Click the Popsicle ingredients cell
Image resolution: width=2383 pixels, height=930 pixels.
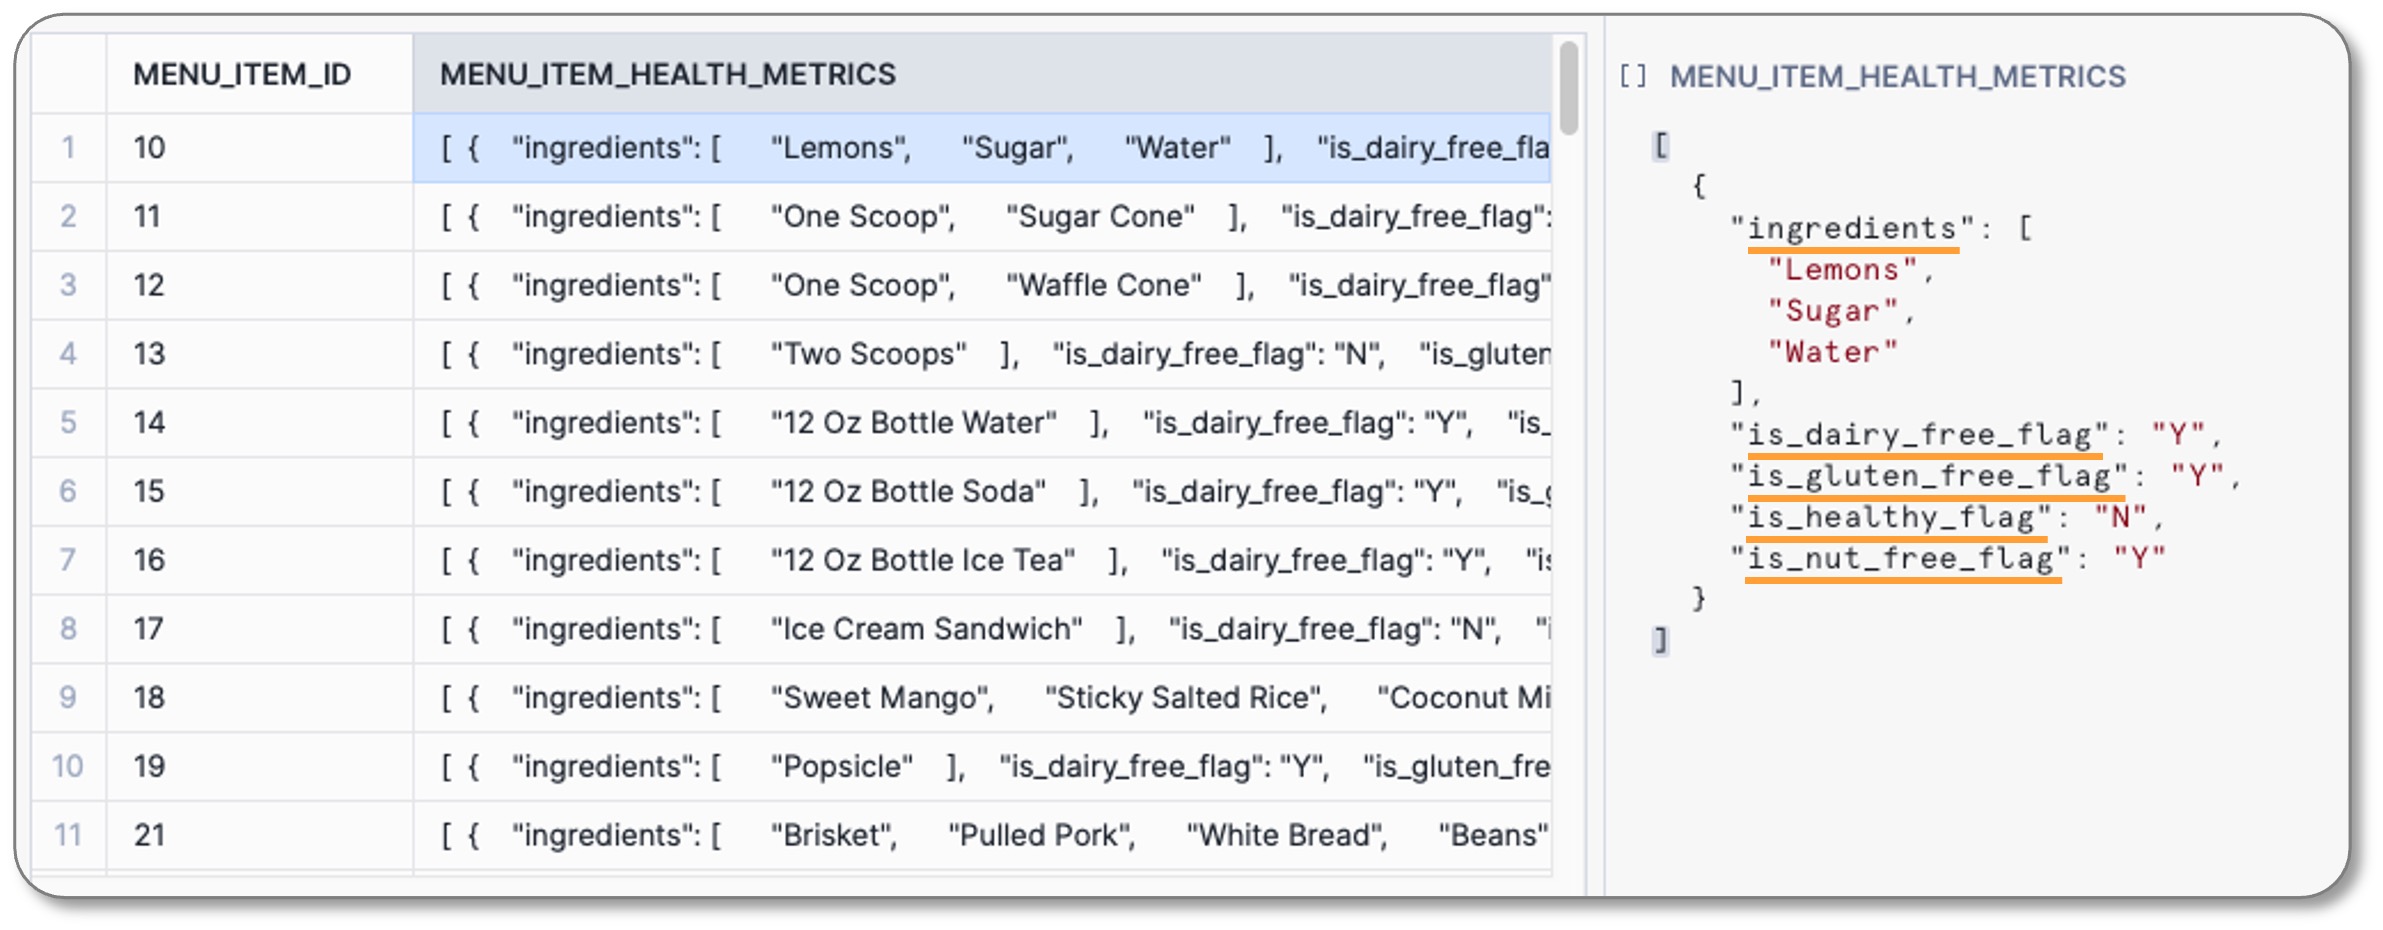point(980,767)
